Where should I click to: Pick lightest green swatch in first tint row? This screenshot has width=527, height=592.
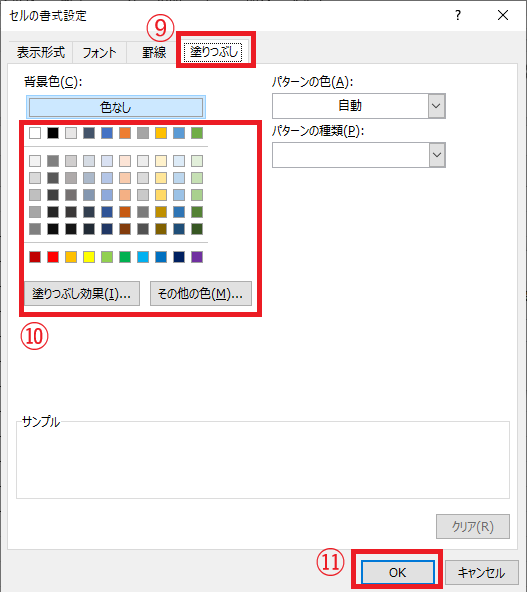(x=197, y=161)
